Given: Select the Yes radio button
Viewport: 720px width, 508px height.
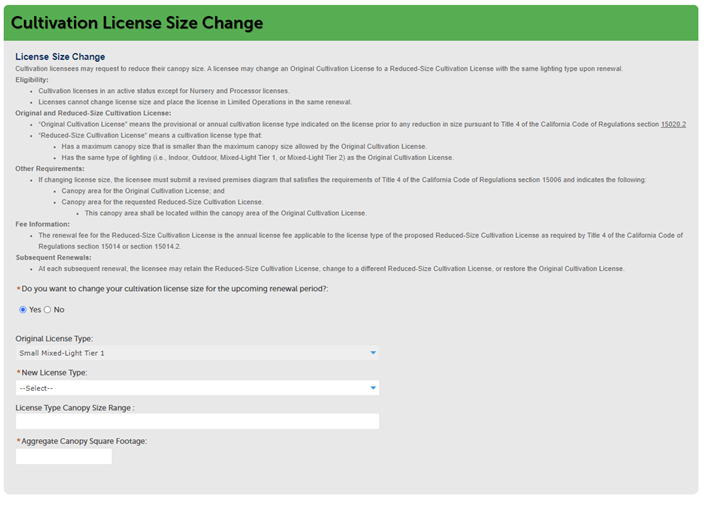Looking at the screenshot, I should click(x=23, y=310).
